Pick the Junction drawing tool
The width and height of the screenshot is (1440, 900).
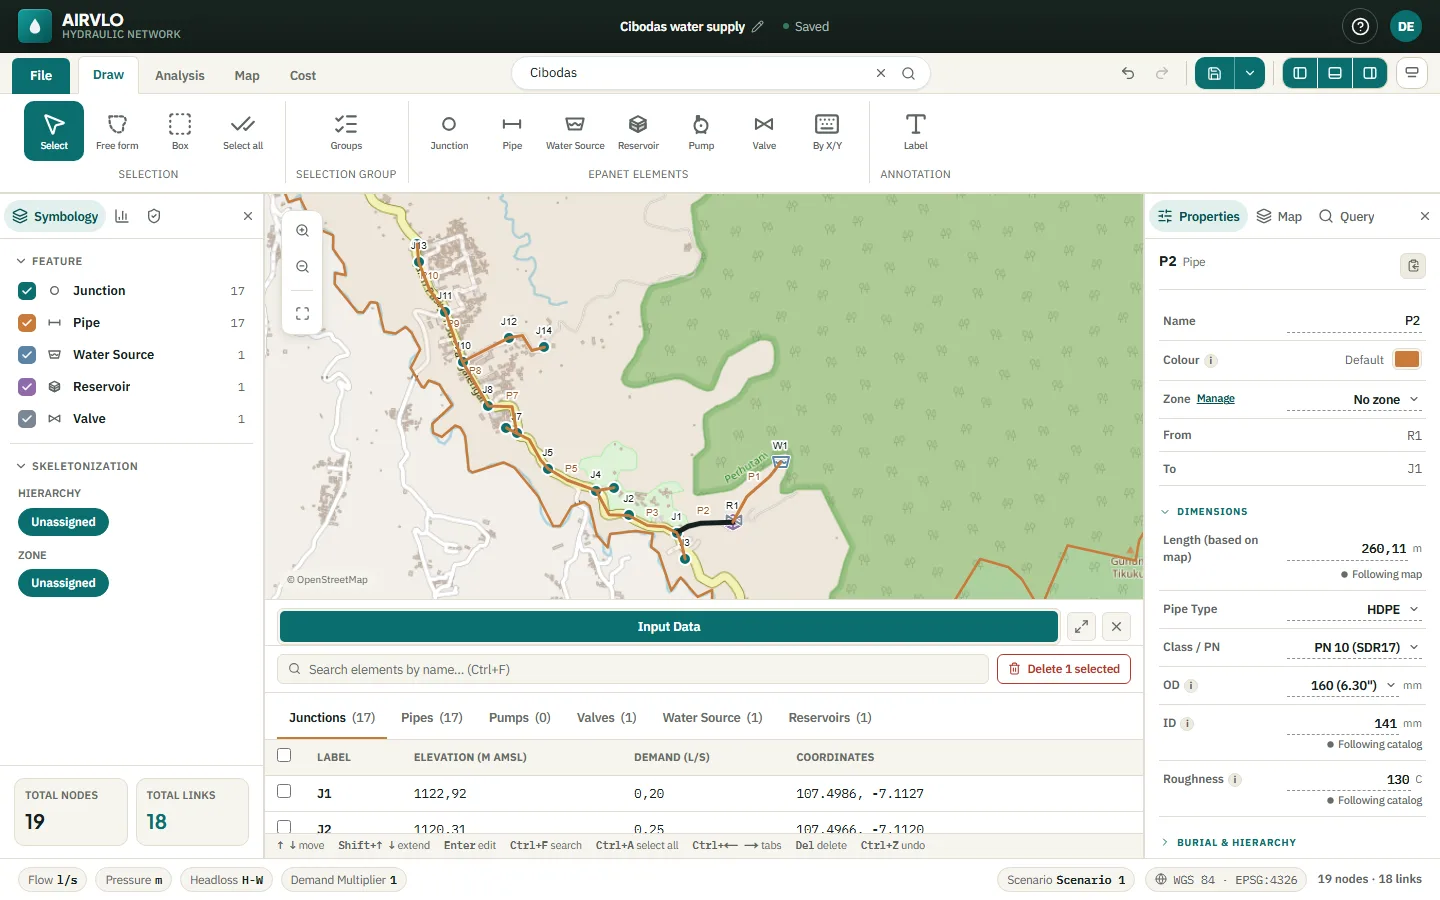point(449,131)
